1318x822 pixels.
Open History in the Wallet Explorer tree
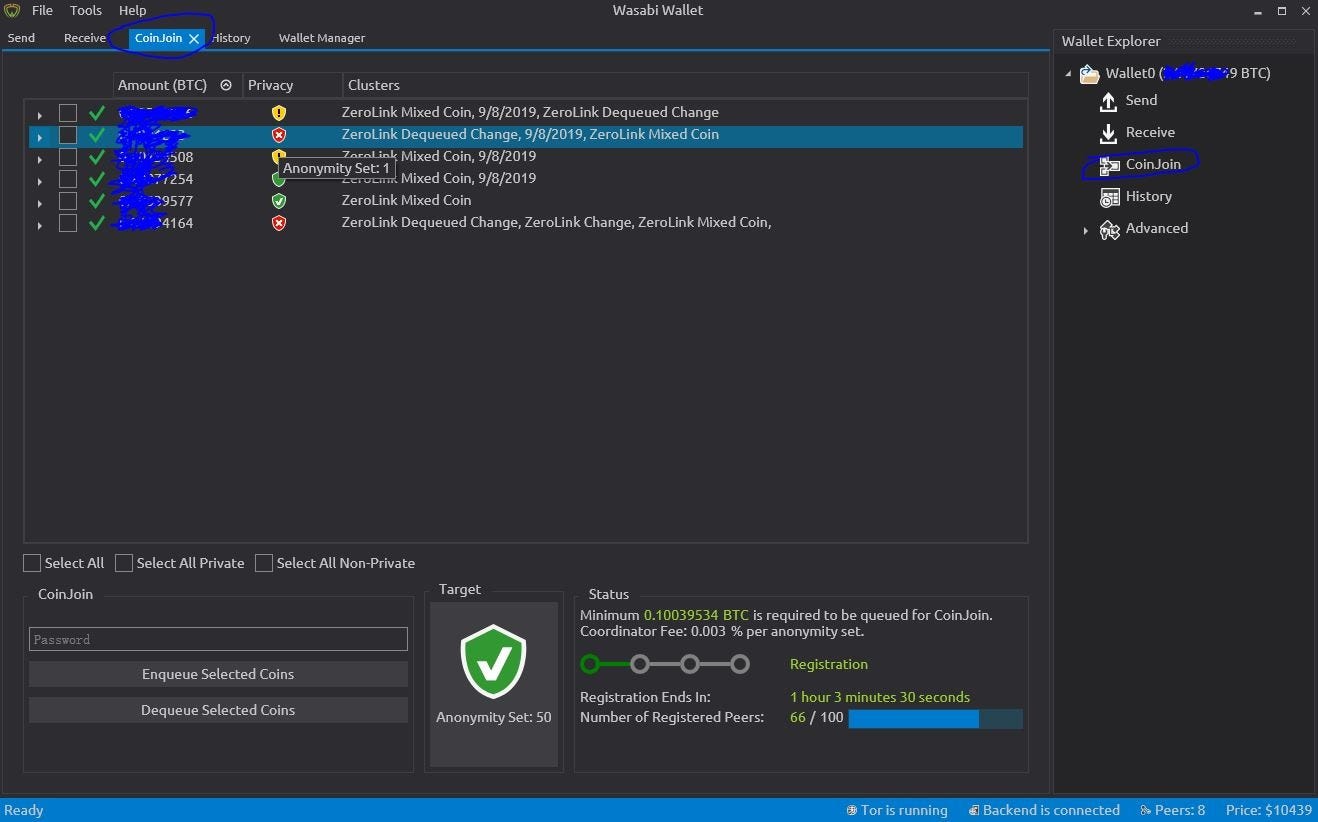tap(1148, 196)
